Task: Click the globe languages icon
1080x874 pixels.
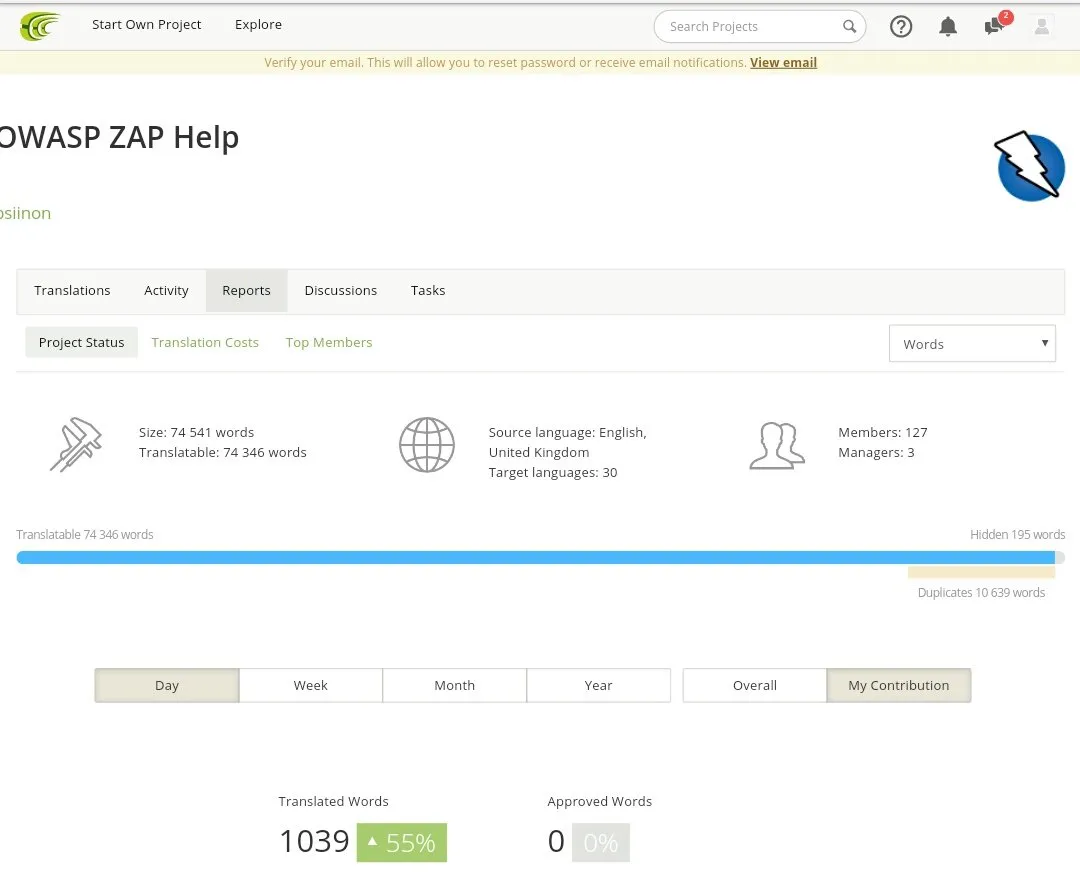Action: coord(427,444)
